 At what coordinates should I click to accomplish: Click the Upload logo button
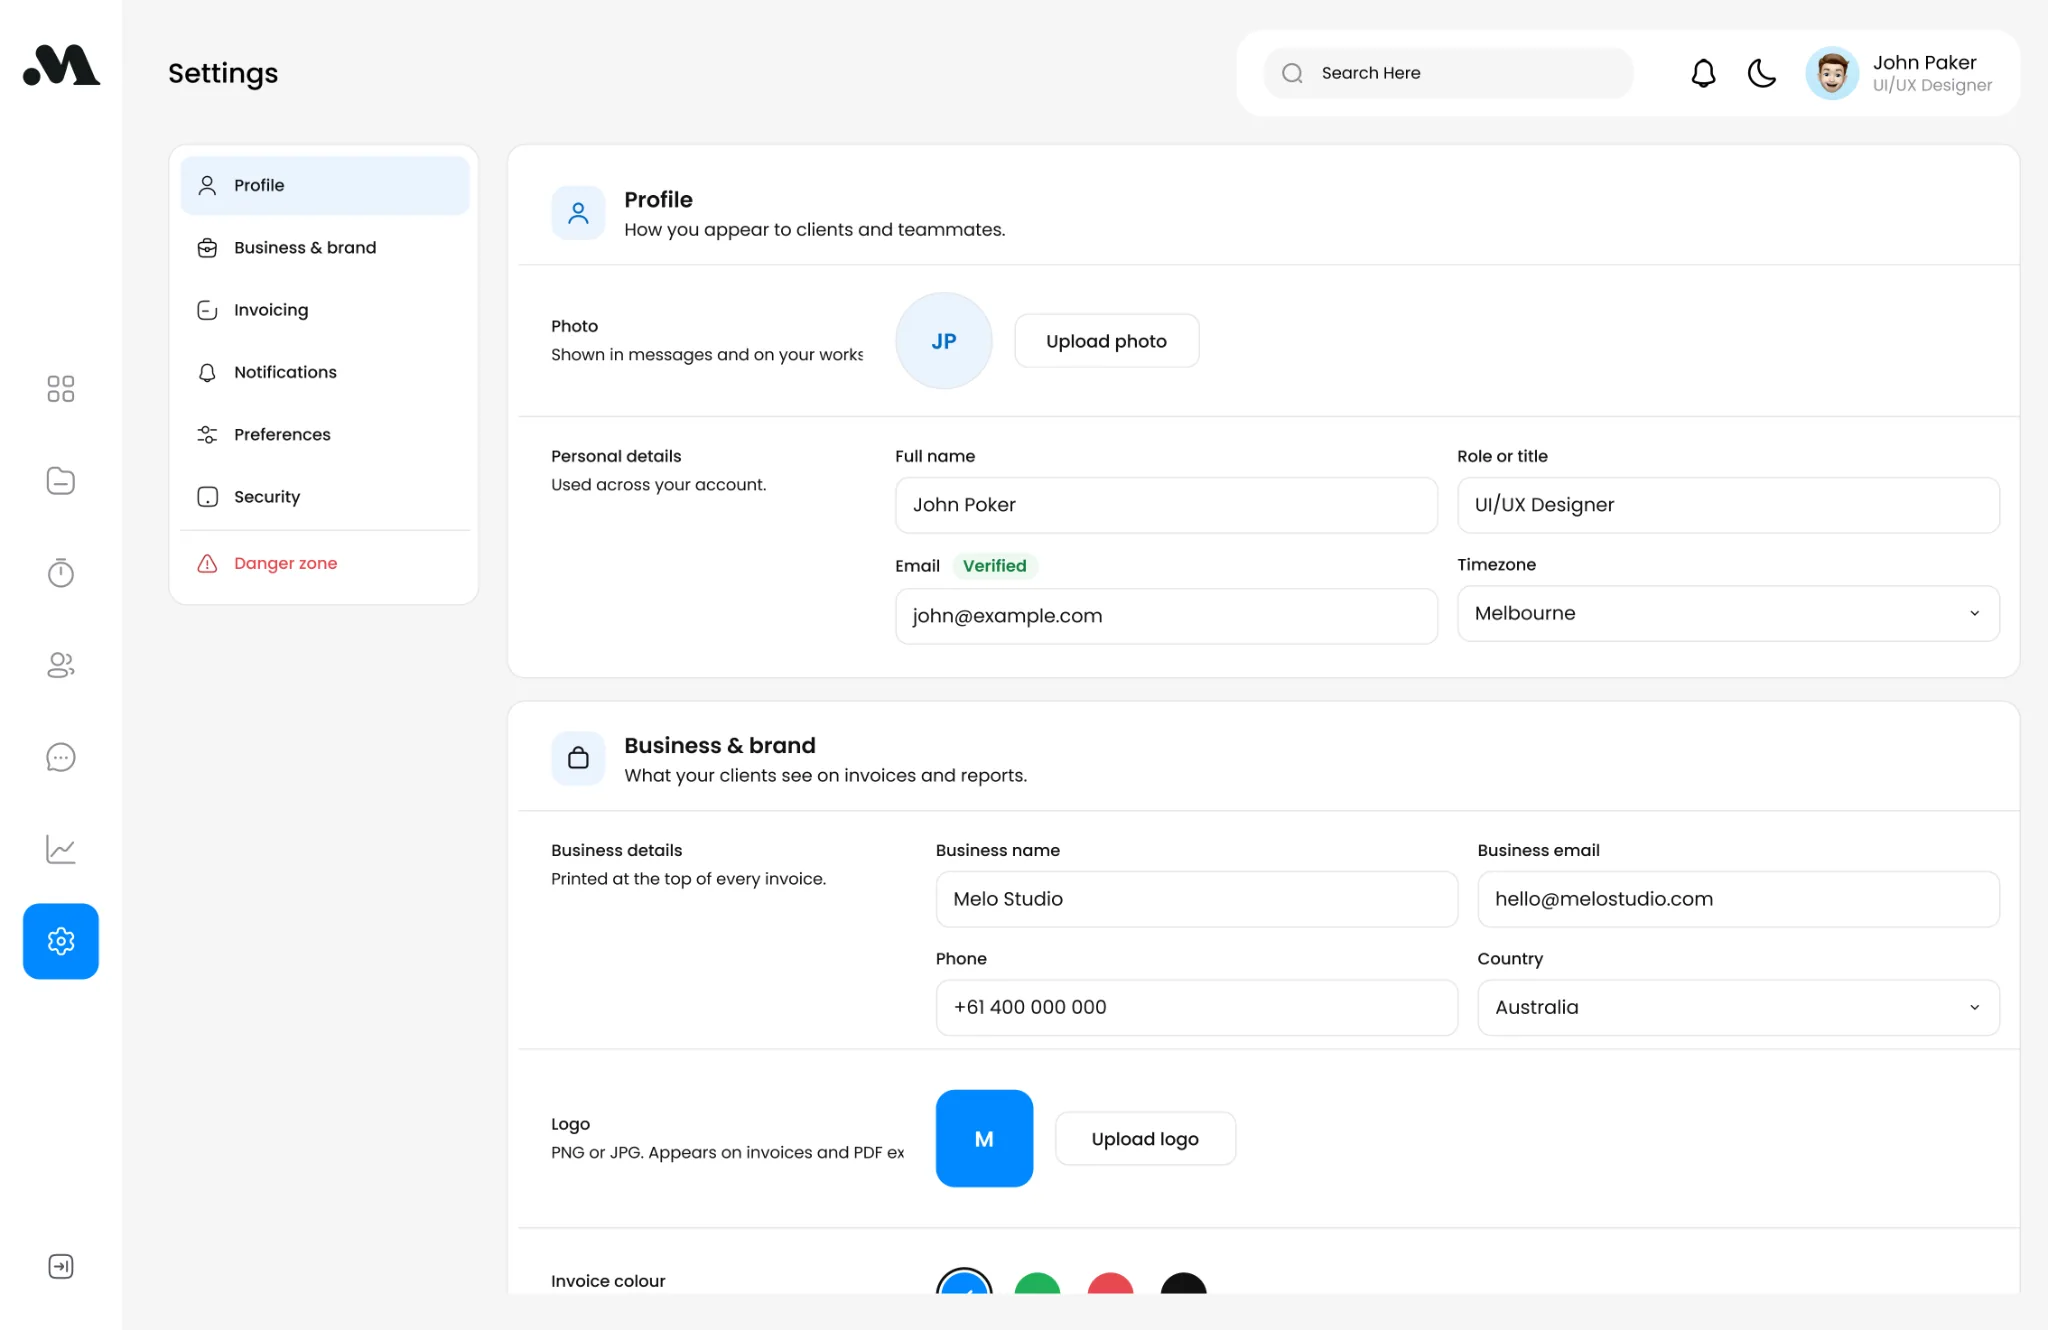coord(1145,1139)
